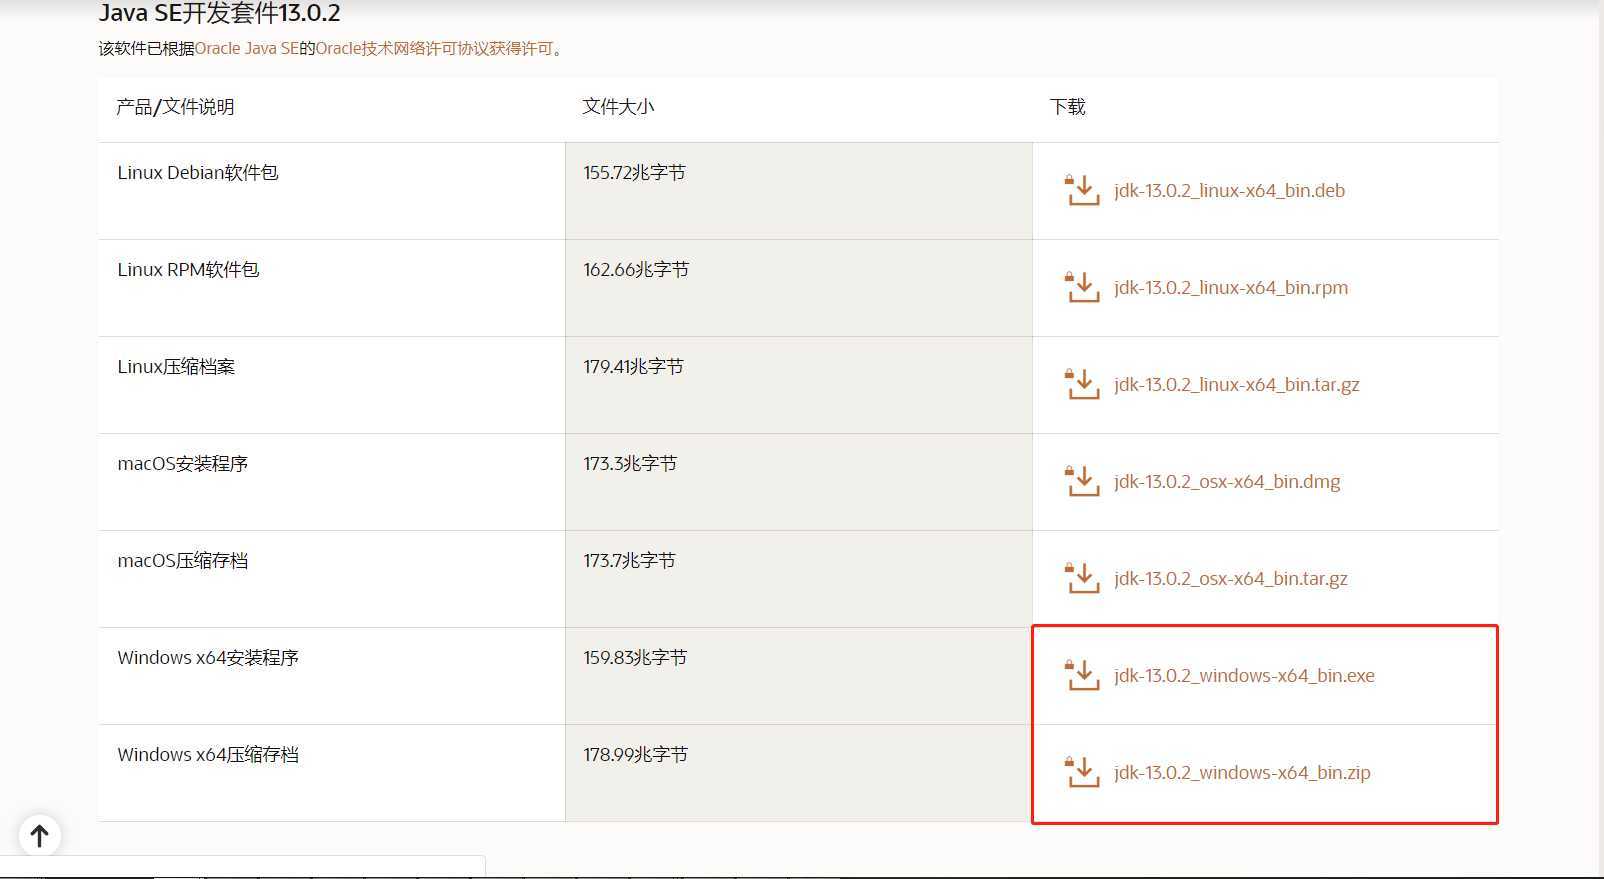Download jdk-13.0.2_linux-x64_bin.deb link

[1229, 190]
